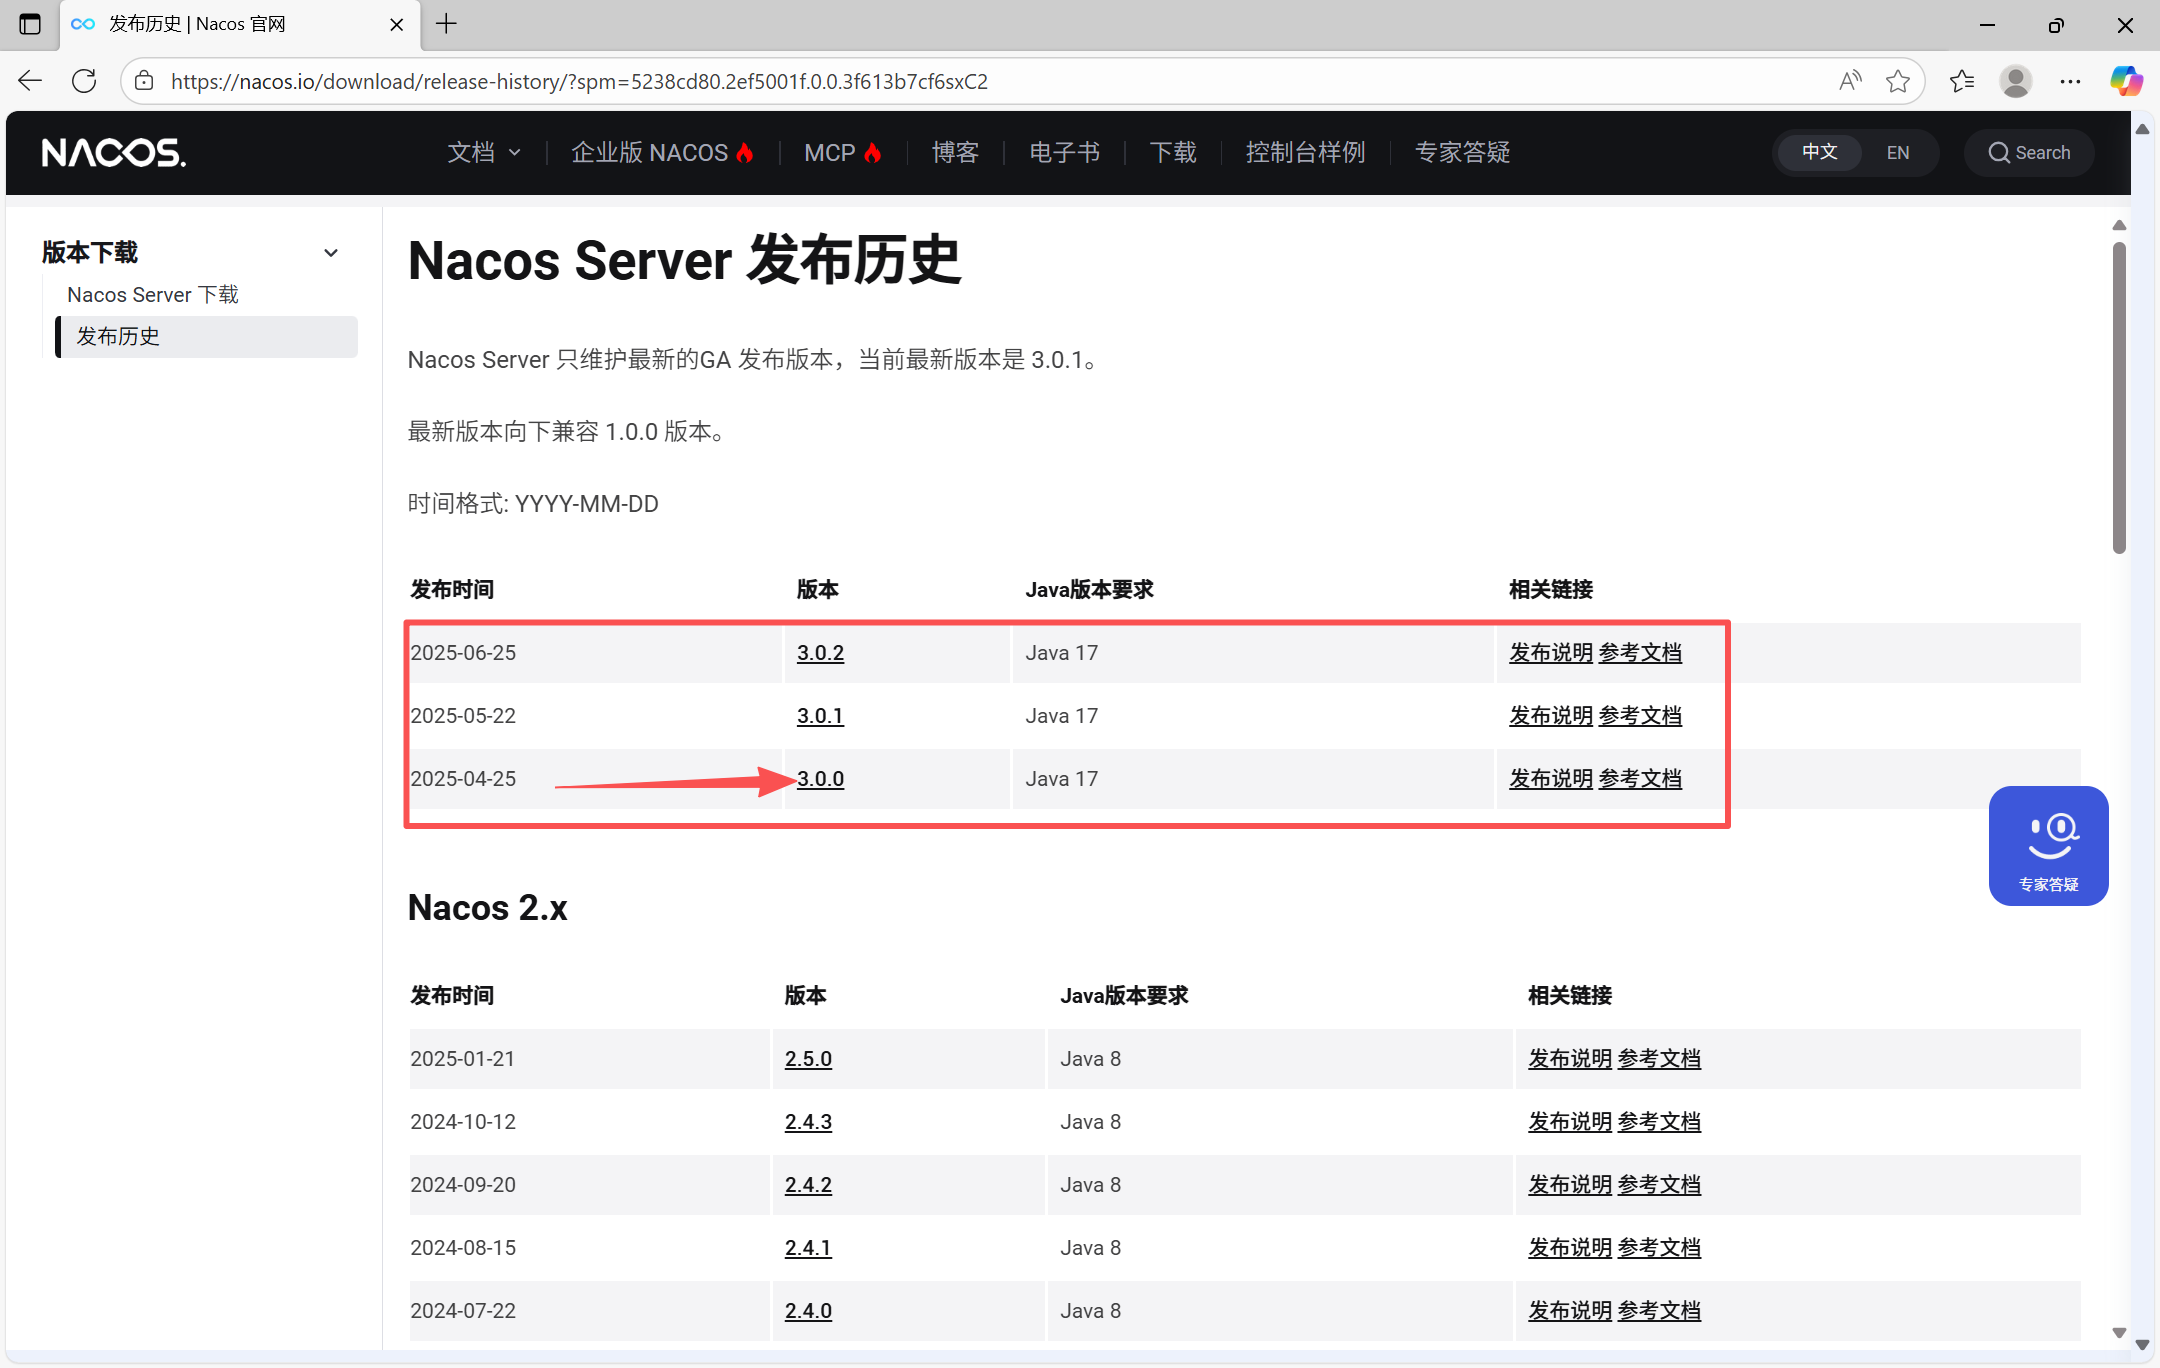
Task: Open 专家答疑 navigation item
Action: [1462, 153]
